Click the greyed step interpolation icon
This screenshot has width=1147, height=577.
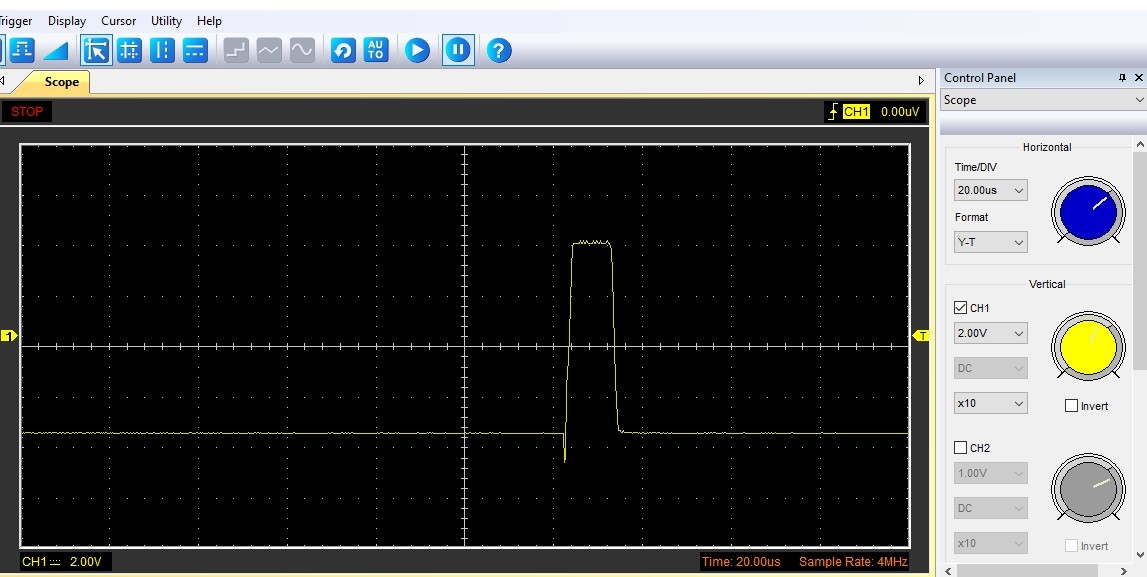(x=236, y=50)
